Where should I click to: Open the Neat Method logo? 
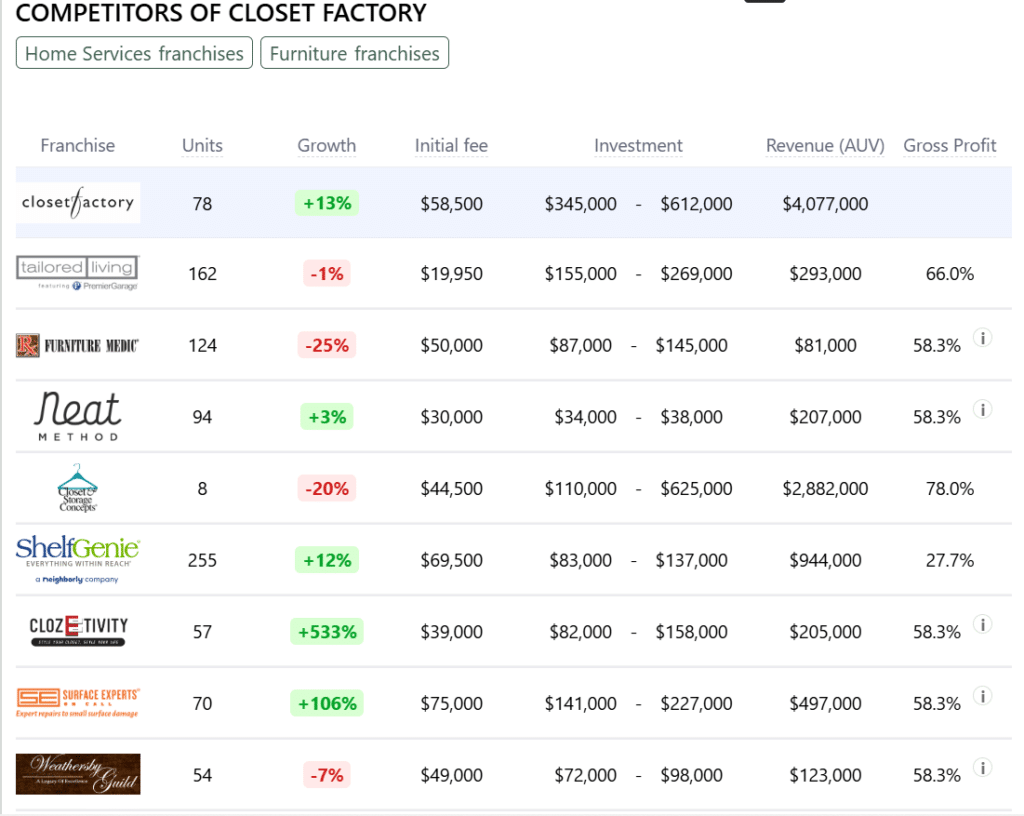[78, 416]
